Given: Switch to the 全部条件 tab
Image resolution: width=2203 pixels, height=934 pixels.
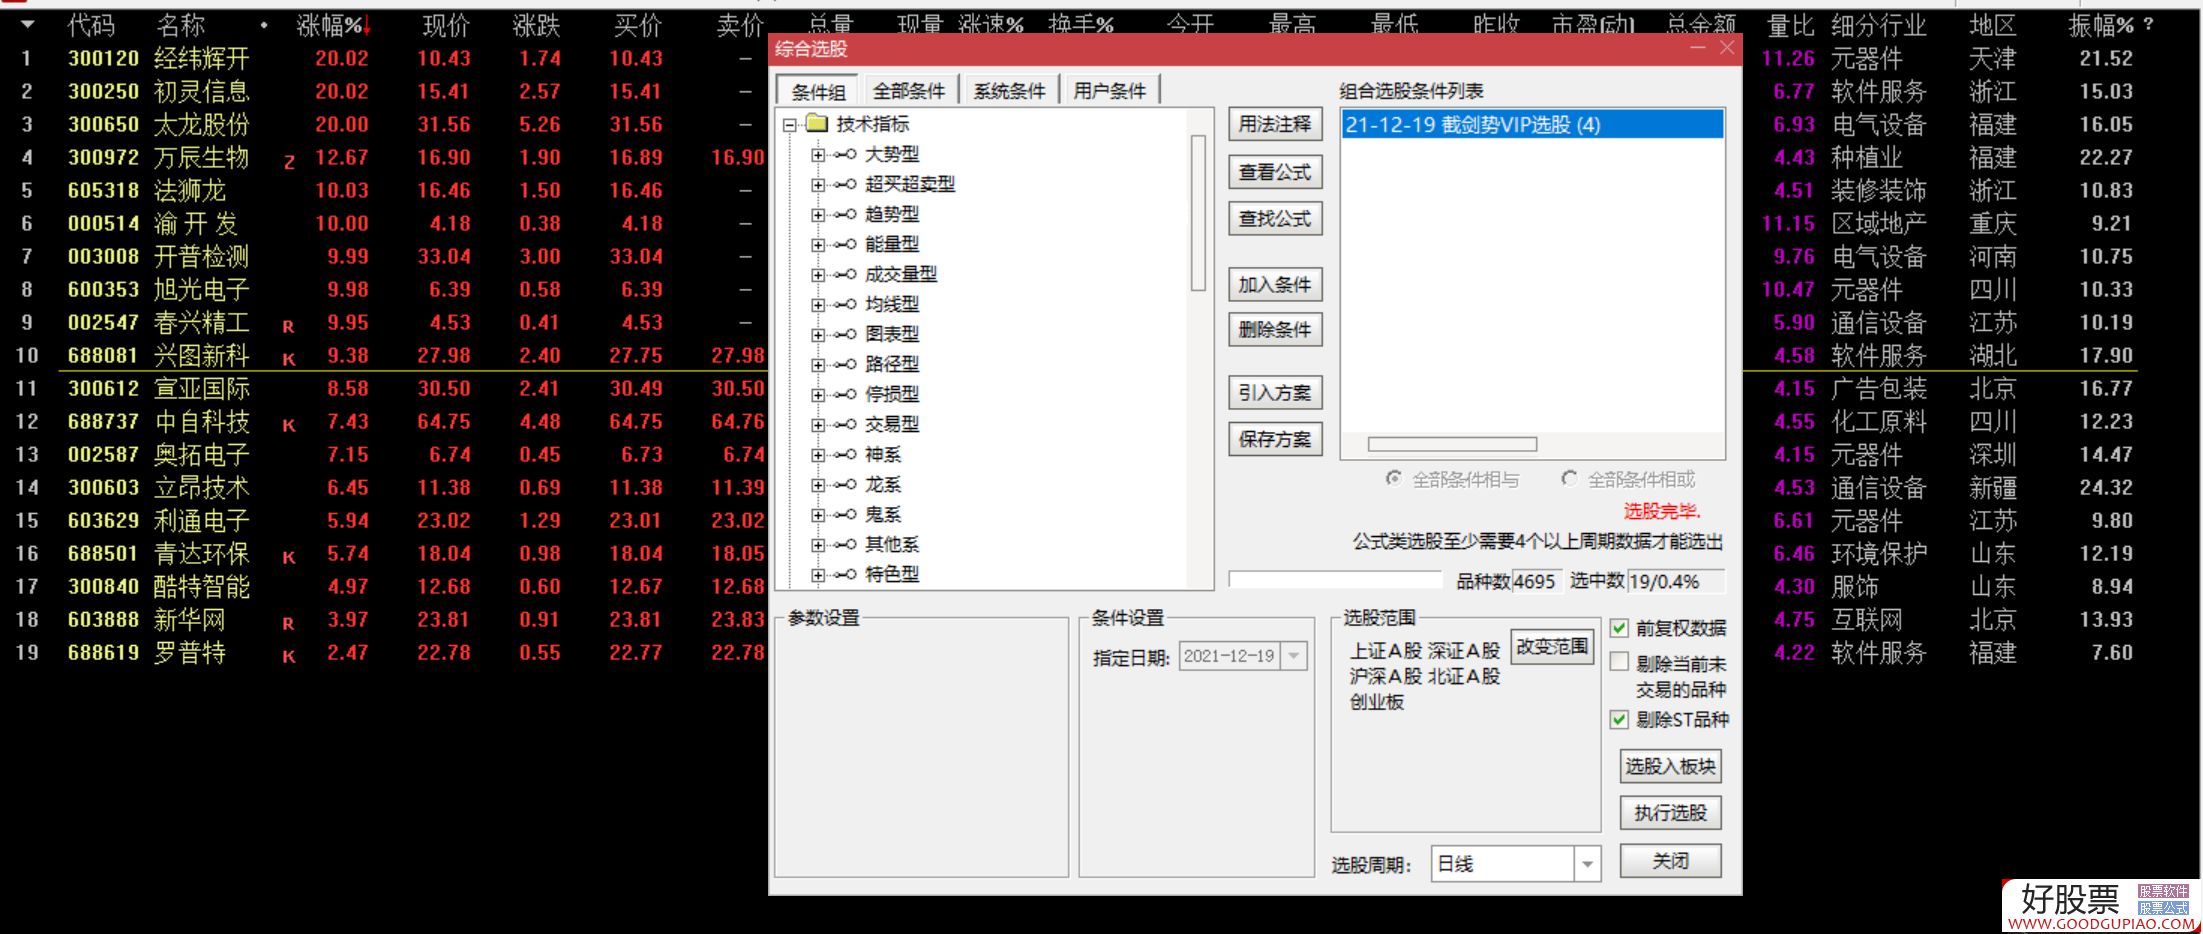Looking at the screenshot, I should [x=908, y=91].
